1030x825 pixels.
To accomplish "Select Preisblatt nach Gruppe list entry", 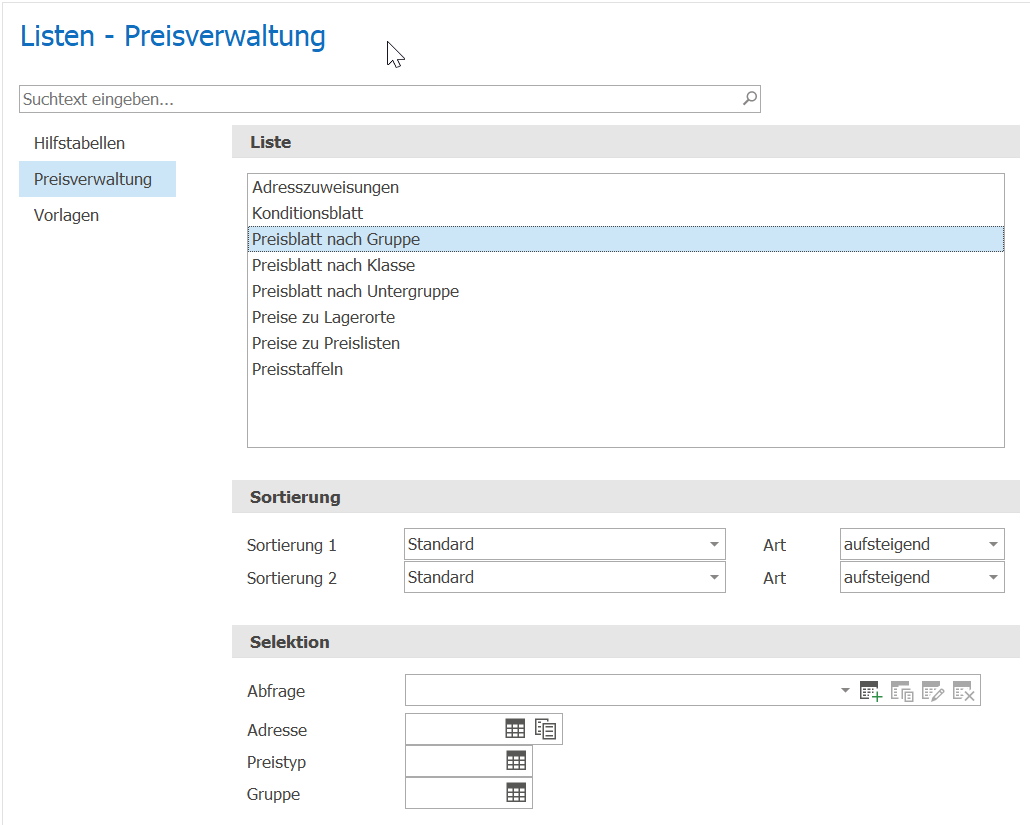I will pos(625,239).
